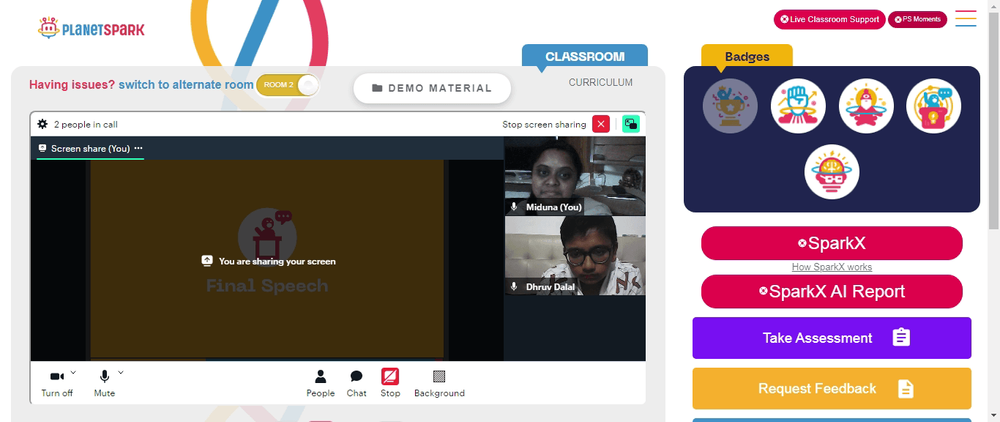
Task: Open the Demo Material folder button
Action: [x=432, y=88]
